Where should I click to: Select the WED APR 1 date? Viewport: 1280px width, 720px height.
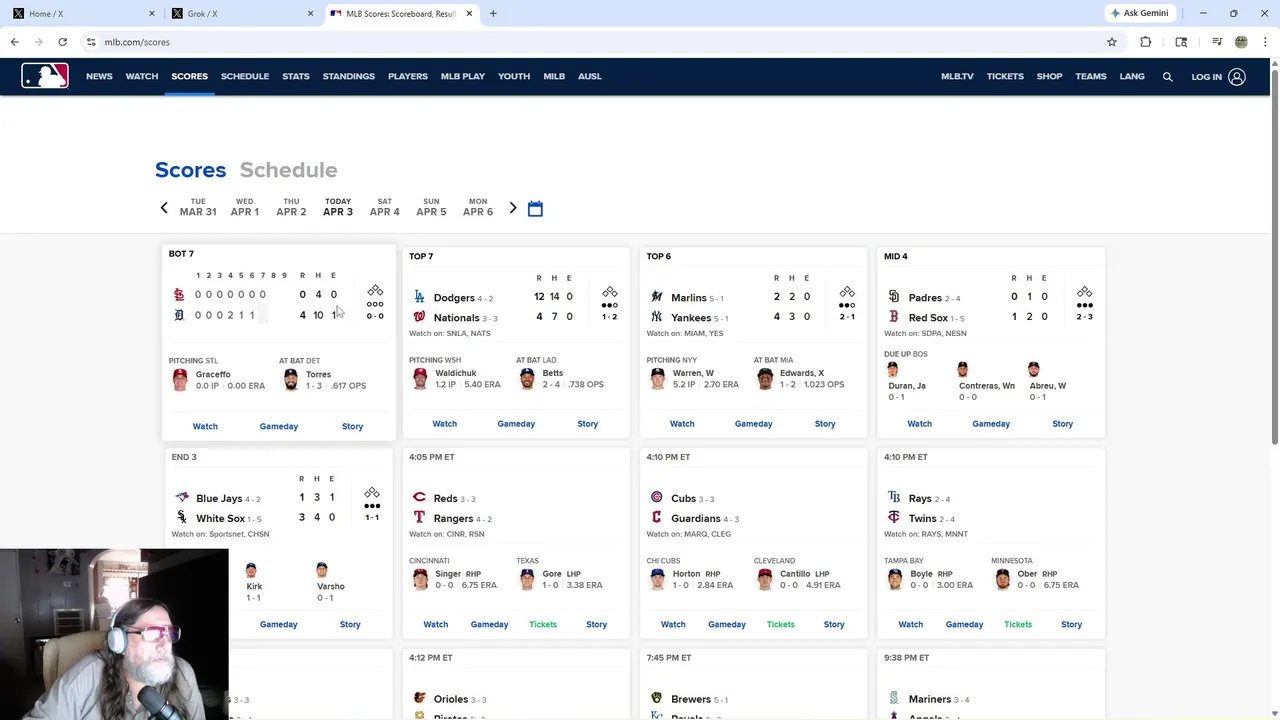245,207
